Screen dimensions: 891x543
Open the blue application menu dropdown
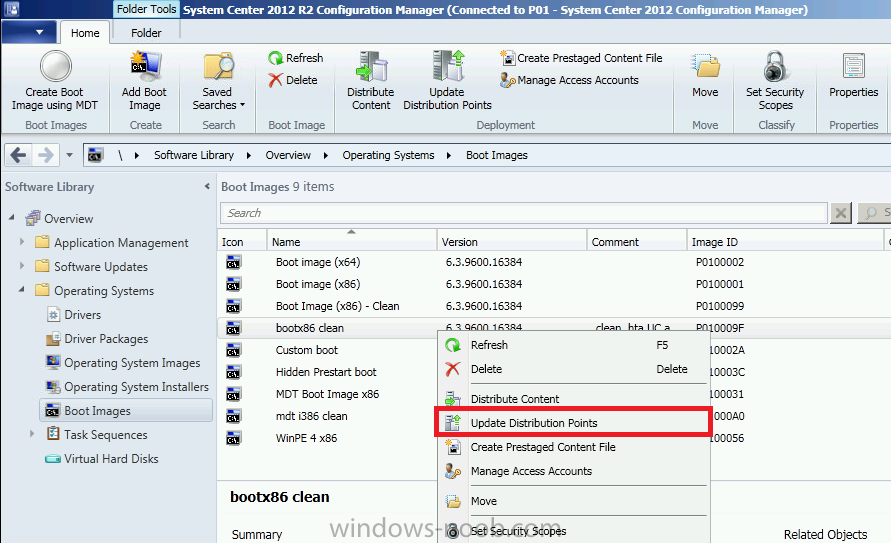(29, 32)
